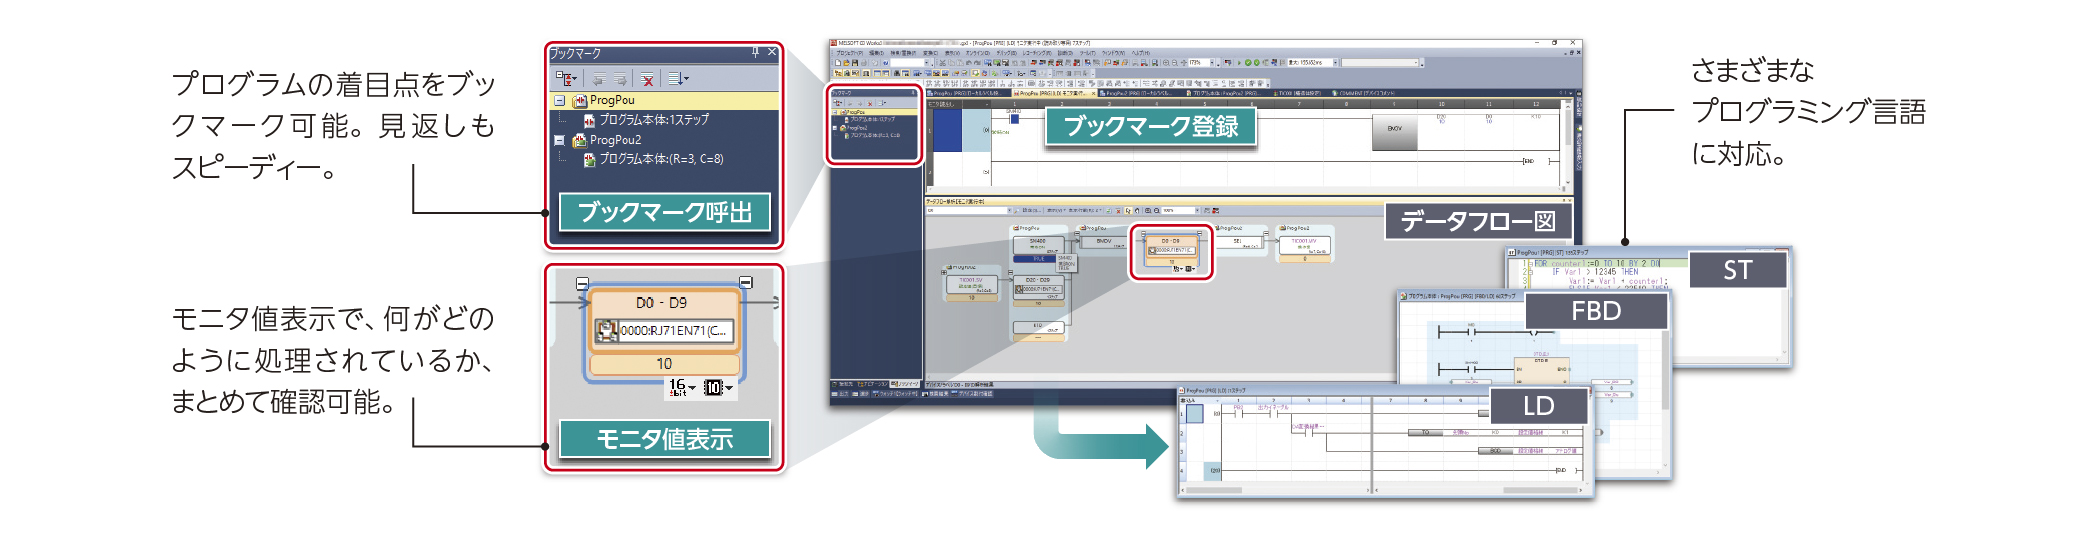Toggle the right minus box on D0 - D9 block

tap(745, 283)
